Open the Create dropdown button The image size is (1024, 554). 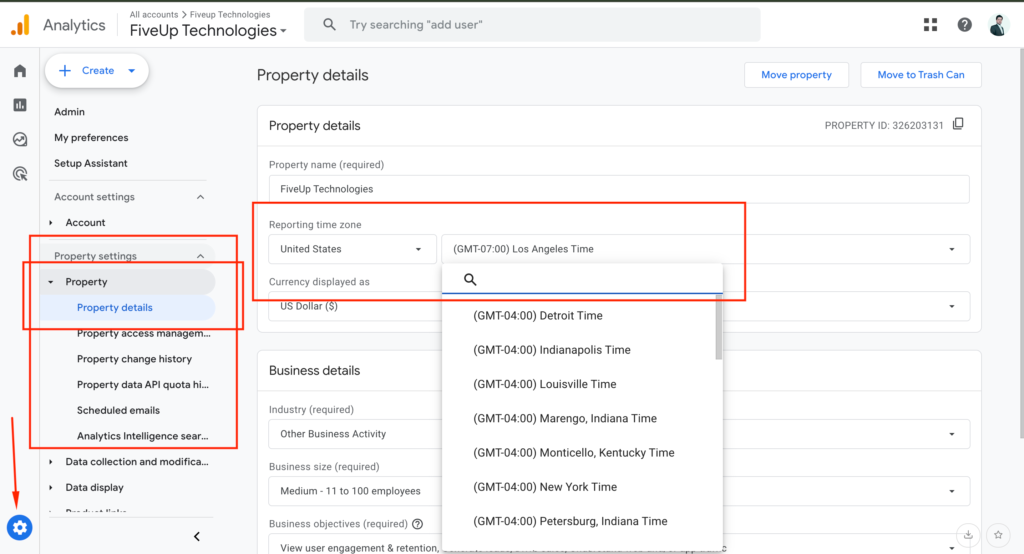97,71
